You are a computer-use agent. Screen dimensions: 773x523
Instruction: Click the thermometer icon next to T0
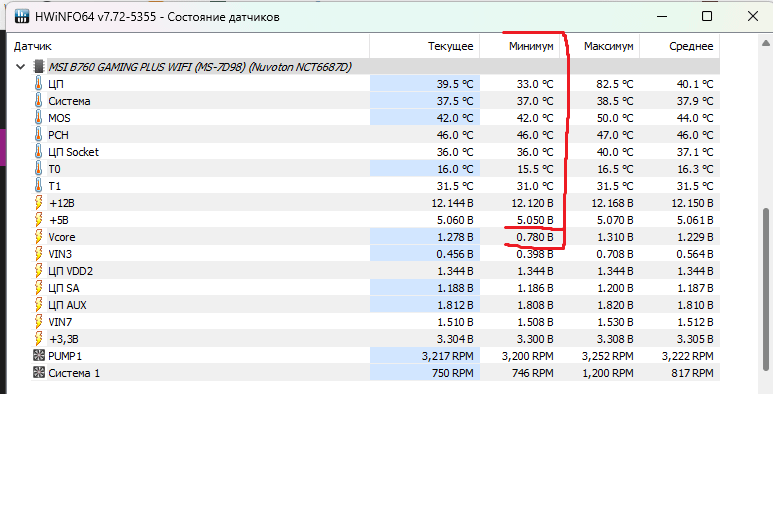coord(38,169)
